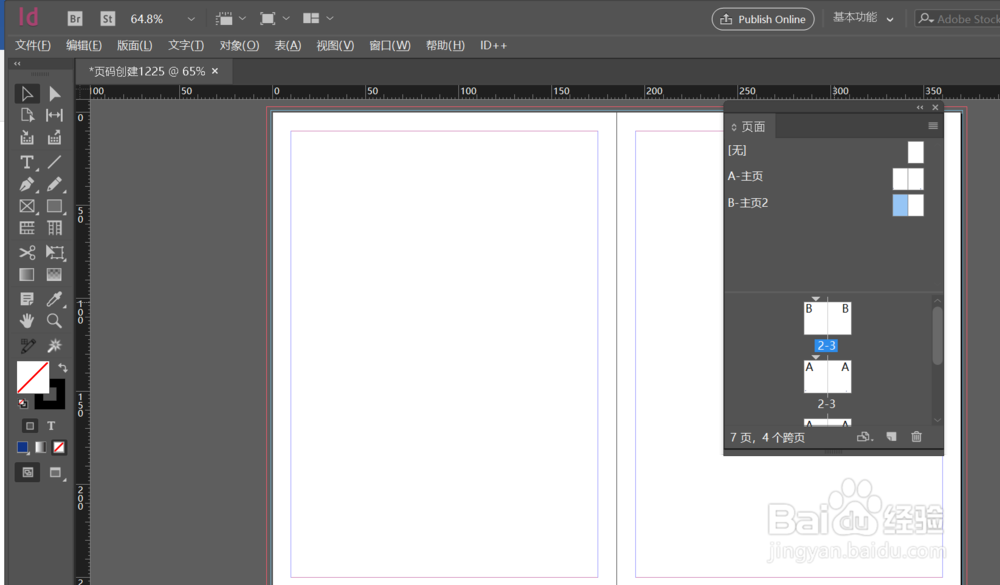Open the 基本功能 workspace switcher
The width and height of the screenshot is (1000, 585).
point(864,18)
